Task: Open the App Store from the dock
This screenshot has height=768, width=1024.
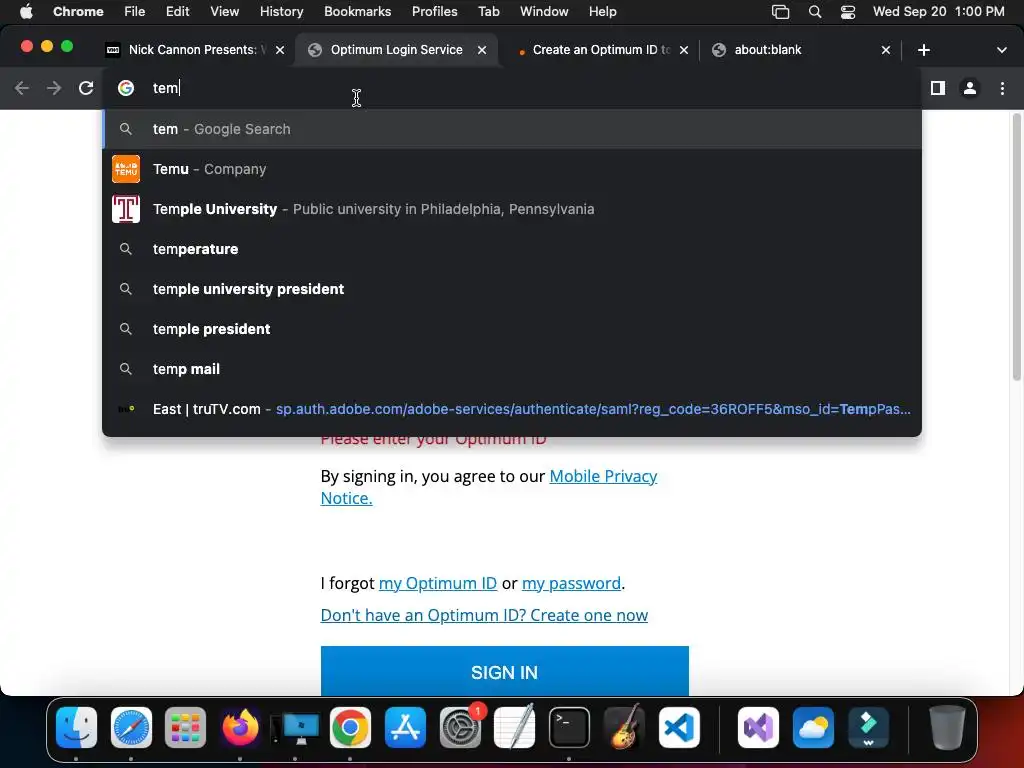Action: point(405,727)
